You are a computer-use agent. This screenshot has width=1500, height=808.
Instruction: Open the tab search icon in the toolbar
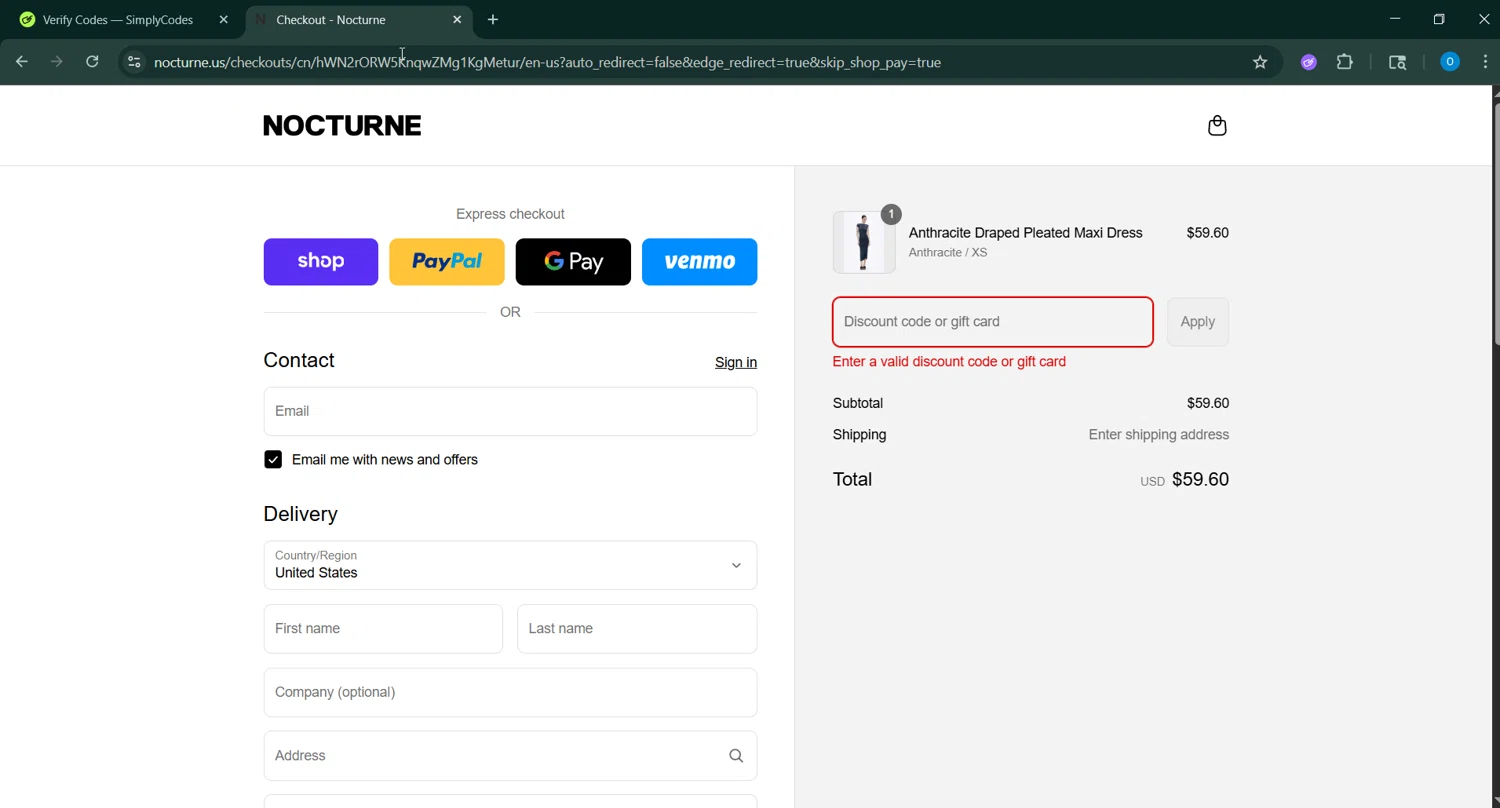(x=1398, y=62)
